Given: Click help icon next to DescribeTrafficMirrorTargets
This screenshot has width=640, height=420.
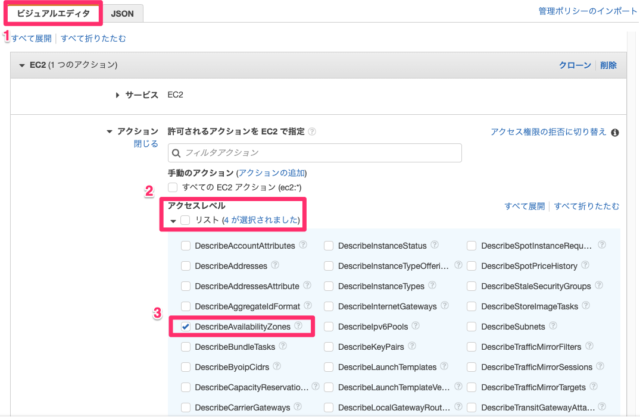Looking at the screenshot, I should point(593,386).
